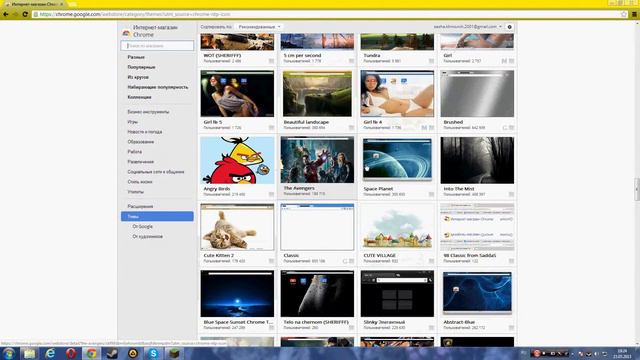Open the Blue Space Sunset theme thumbnail

tap(237, 293)
